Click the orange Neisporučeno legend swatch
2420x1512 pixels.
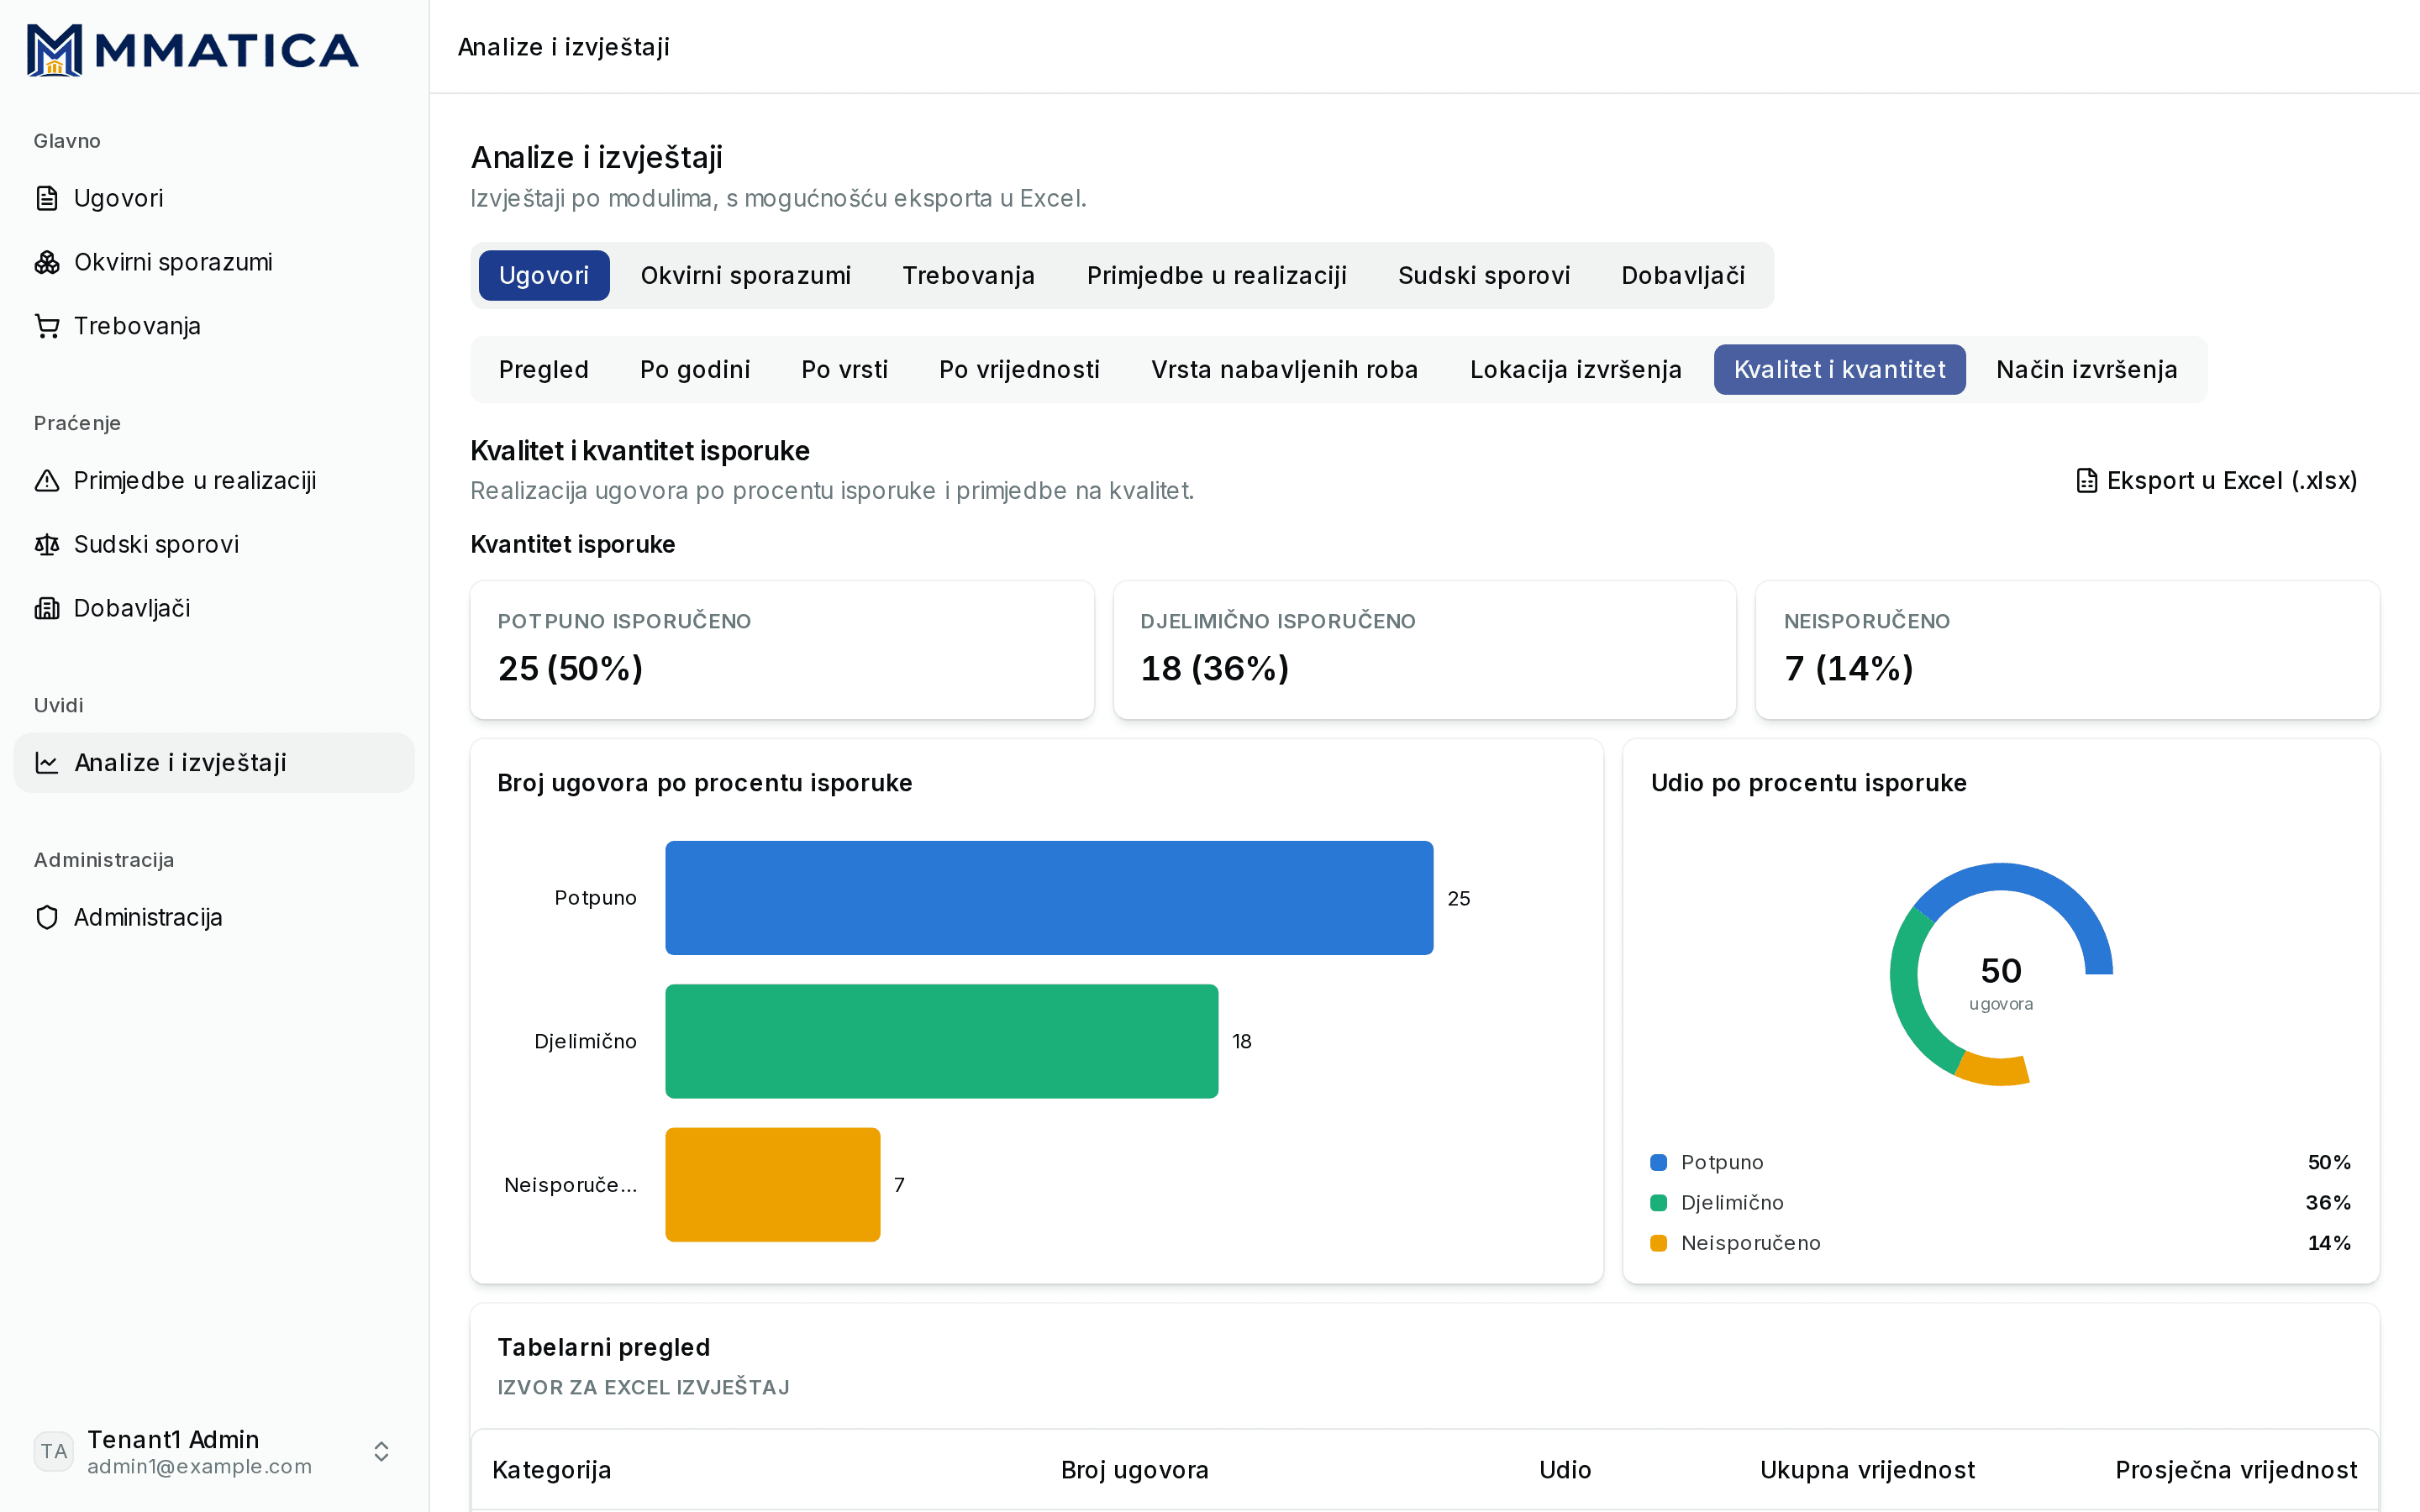(1659, 1243)
